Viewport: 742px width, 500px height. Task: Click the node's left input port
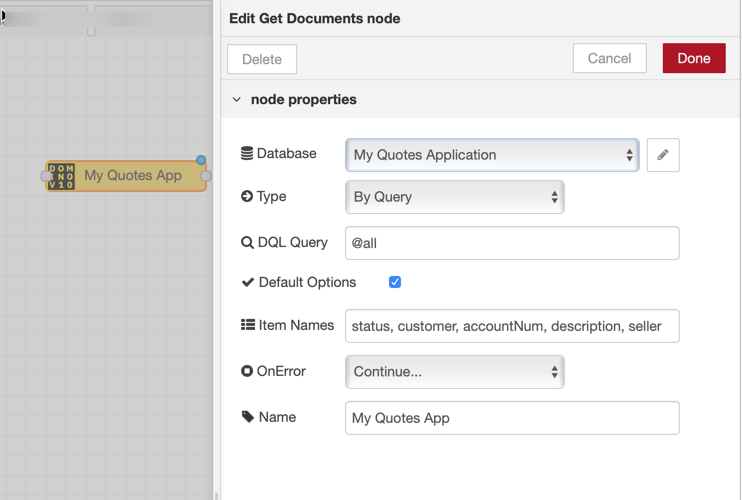[45, 176]
